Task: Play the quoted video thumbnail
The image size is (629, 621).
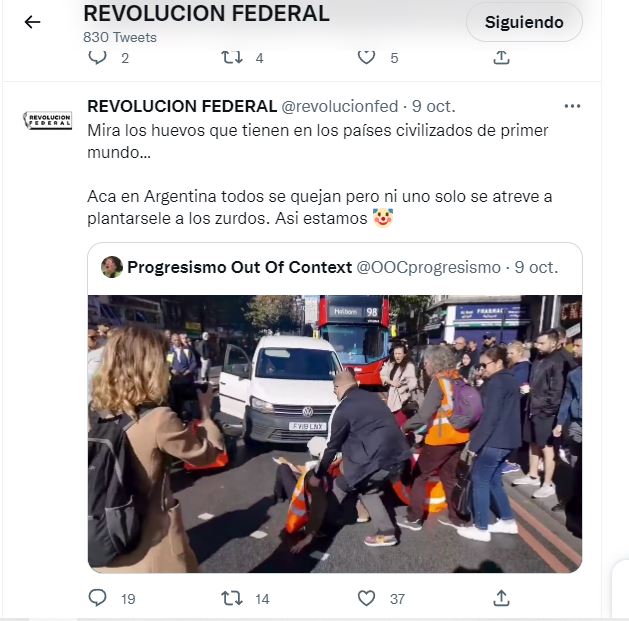Action: (335, 434)
